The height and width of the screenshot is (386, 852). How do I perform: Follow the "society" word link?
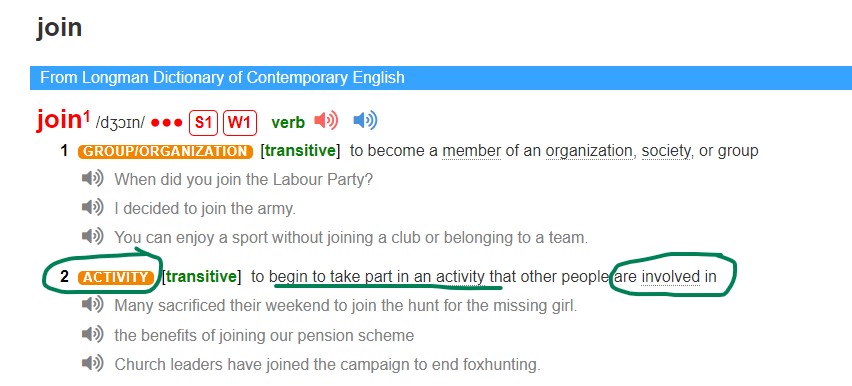pyautogui.click(x=667, y=151)
